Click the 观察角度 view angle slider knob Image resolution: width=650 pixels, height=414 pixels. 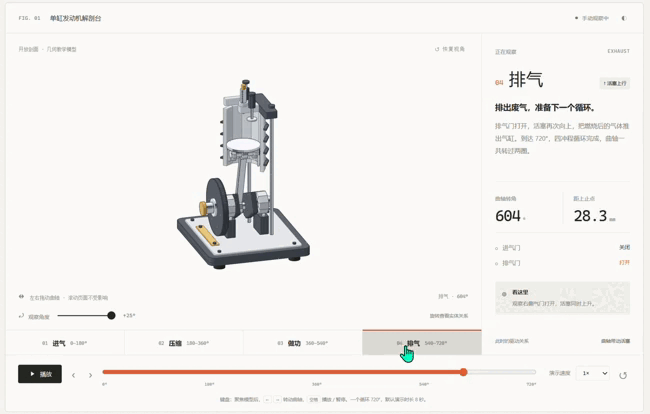click(111, 315)
